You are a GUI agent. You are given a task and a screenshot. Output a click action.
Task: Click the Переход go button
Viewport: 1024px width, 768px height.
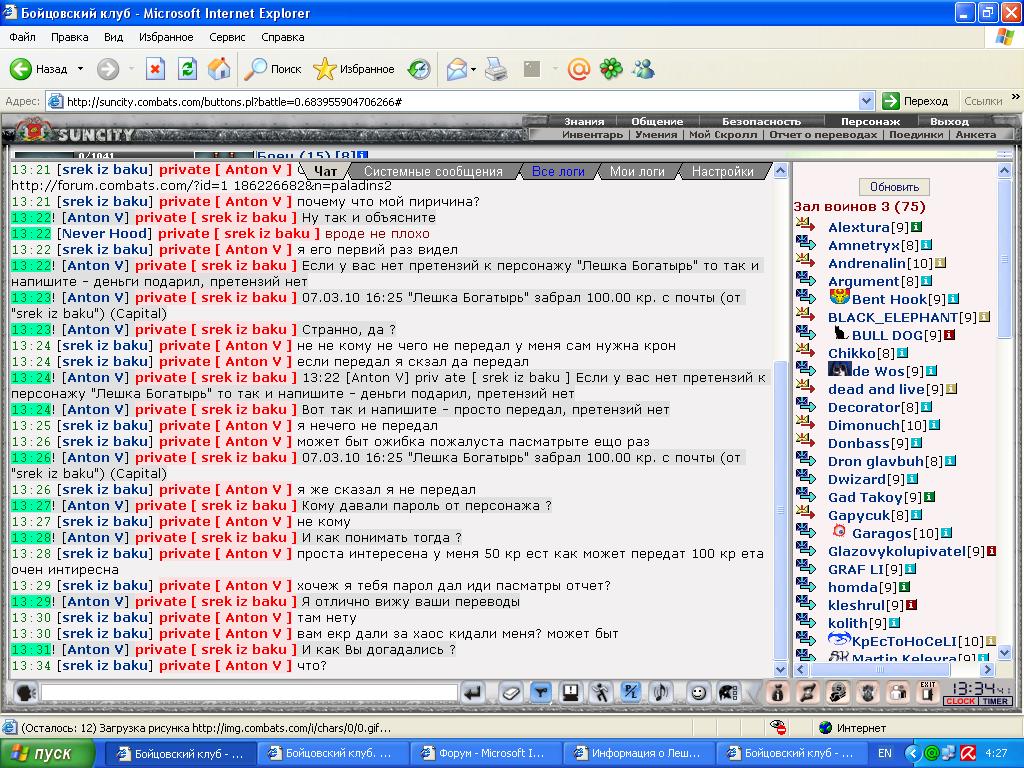(x=916, y=101)
